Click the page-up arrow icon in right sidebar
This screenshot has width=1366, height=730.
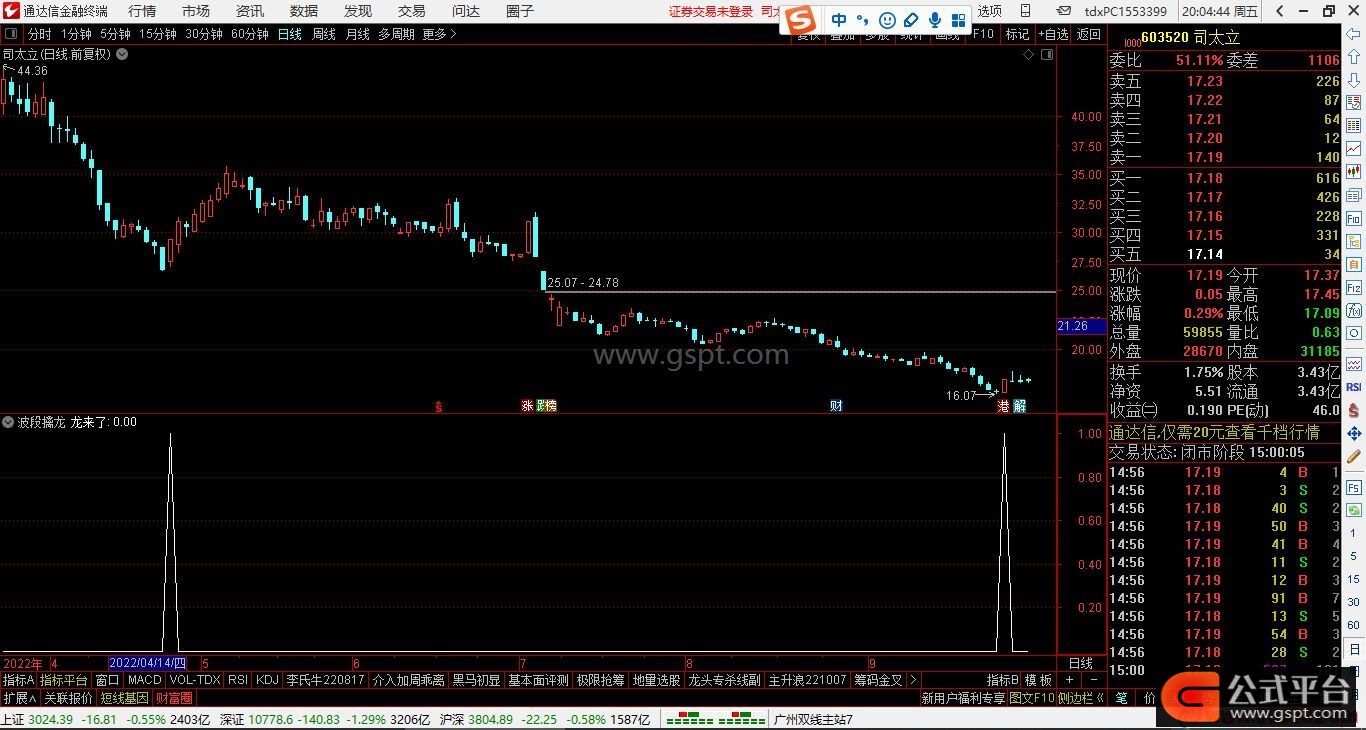(1354, 57)
